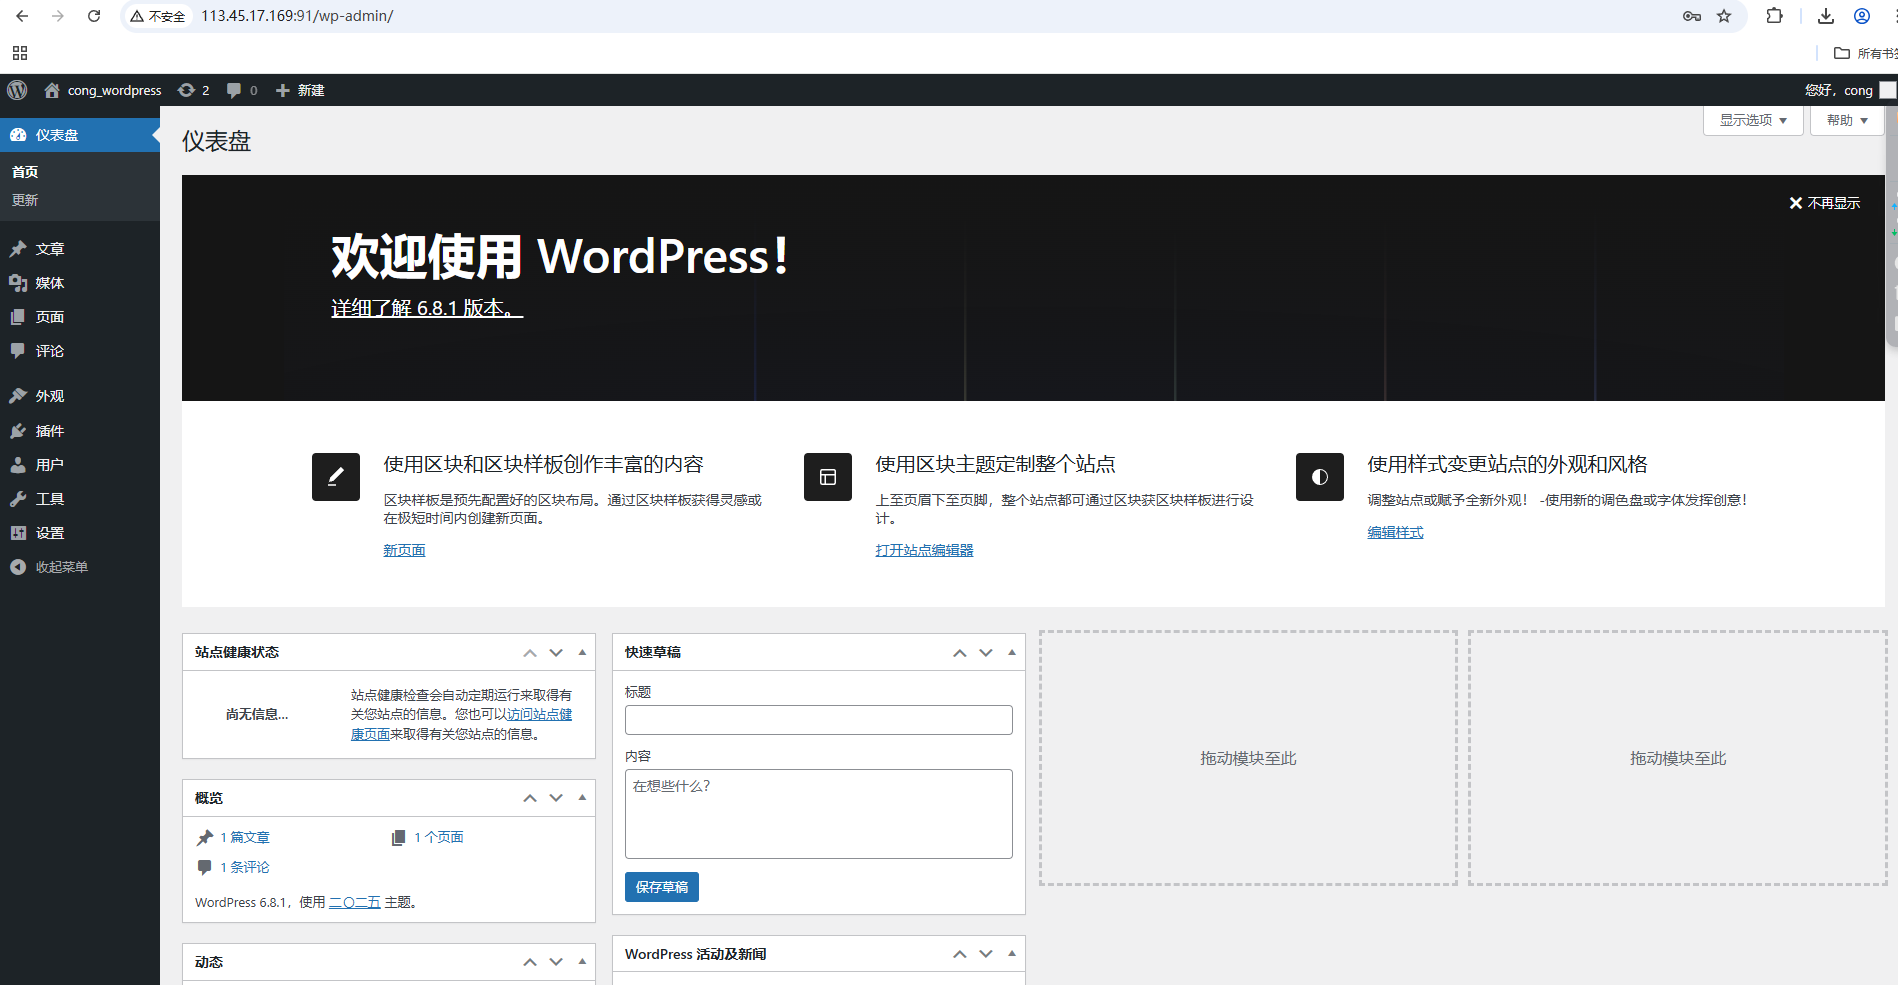The height and width of the screenshot is (985, 1898).
Task: Open the 用户 users menu
Action: pos(80,465)
